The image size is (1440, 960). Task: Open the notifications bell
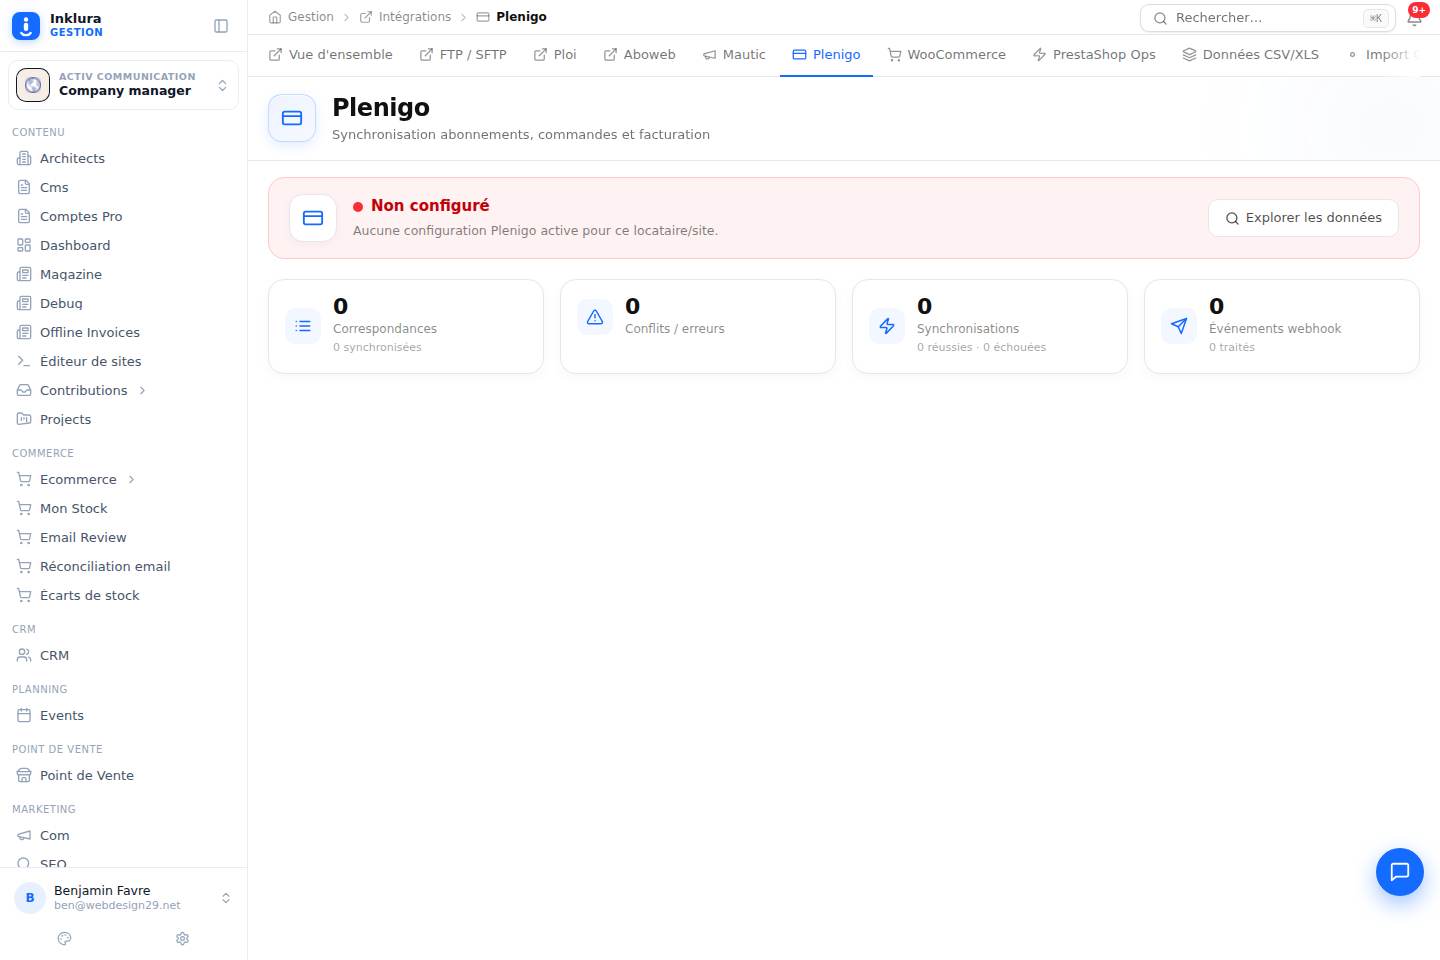pyautogui.click(x=1414, y=18)
